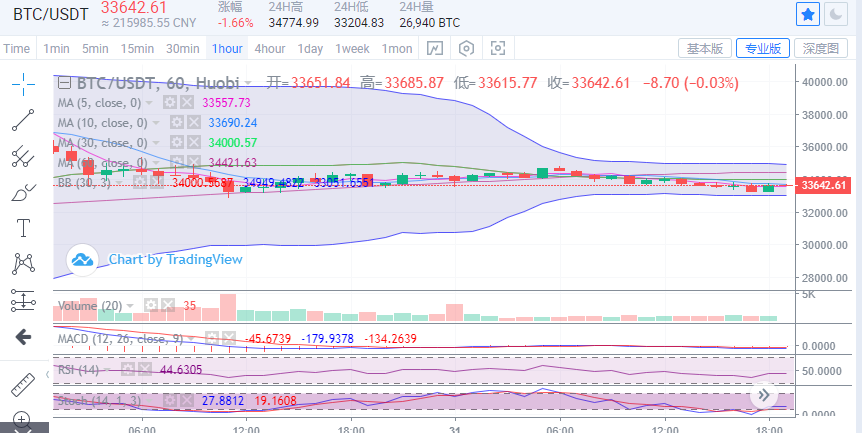Switch to 5min interval tab
This screenshot has height=433, width=862.
coord(95,48)
